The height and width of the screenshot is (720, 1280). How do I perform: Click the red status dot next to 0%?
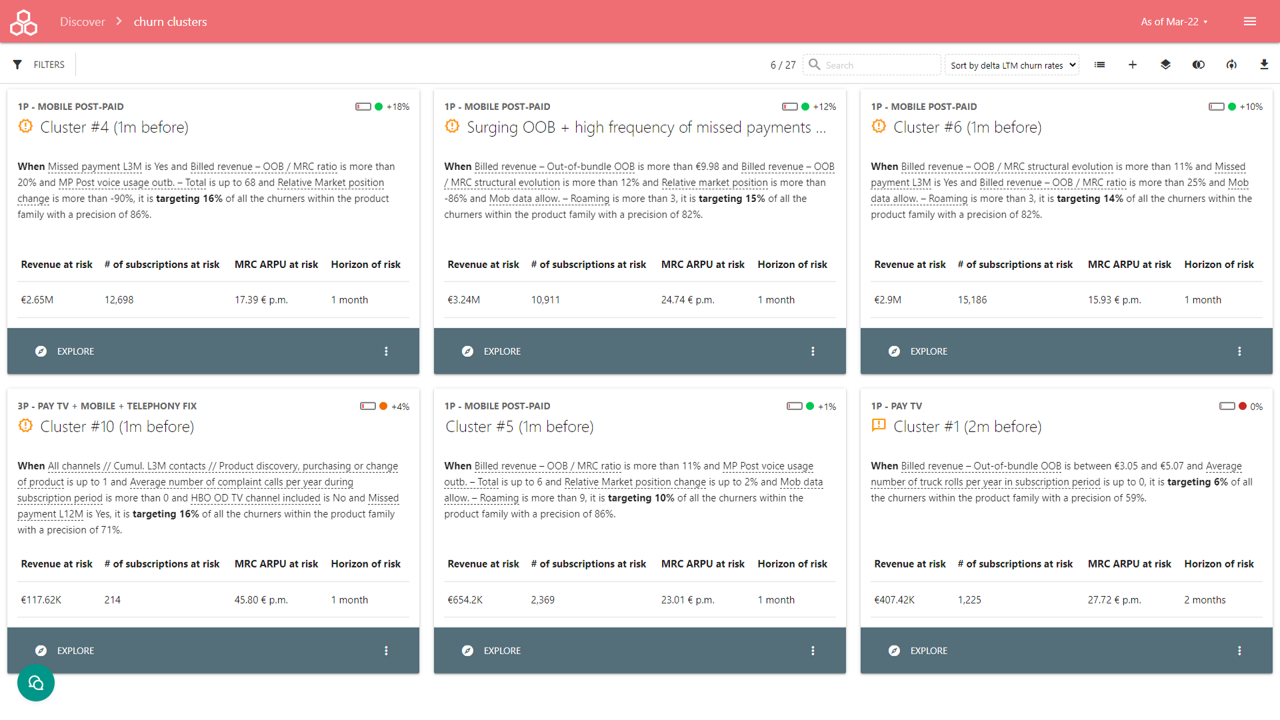pos(1243,407)
